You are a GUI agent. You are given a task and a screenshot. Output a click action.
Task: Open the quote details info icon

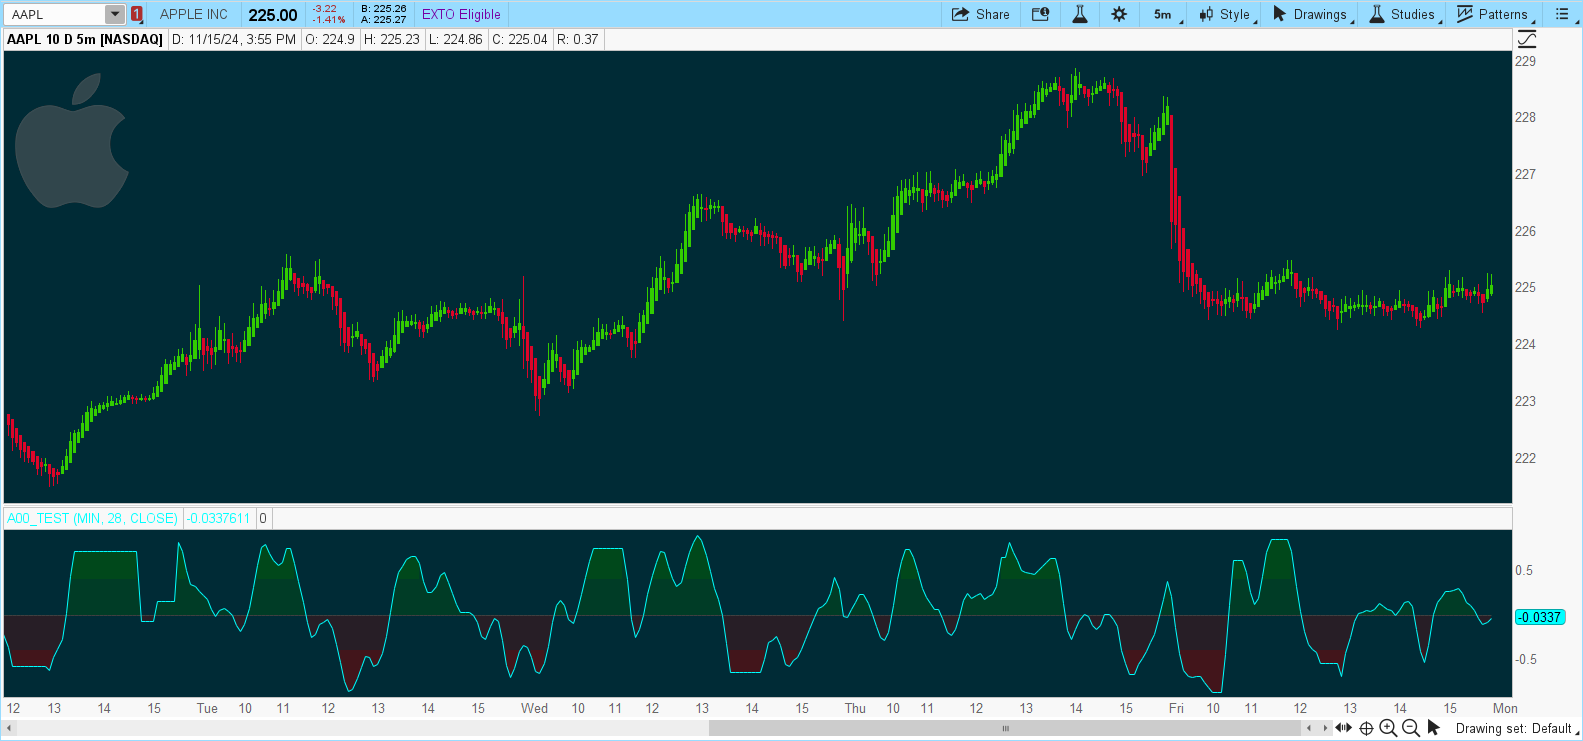pos(1040,14)
